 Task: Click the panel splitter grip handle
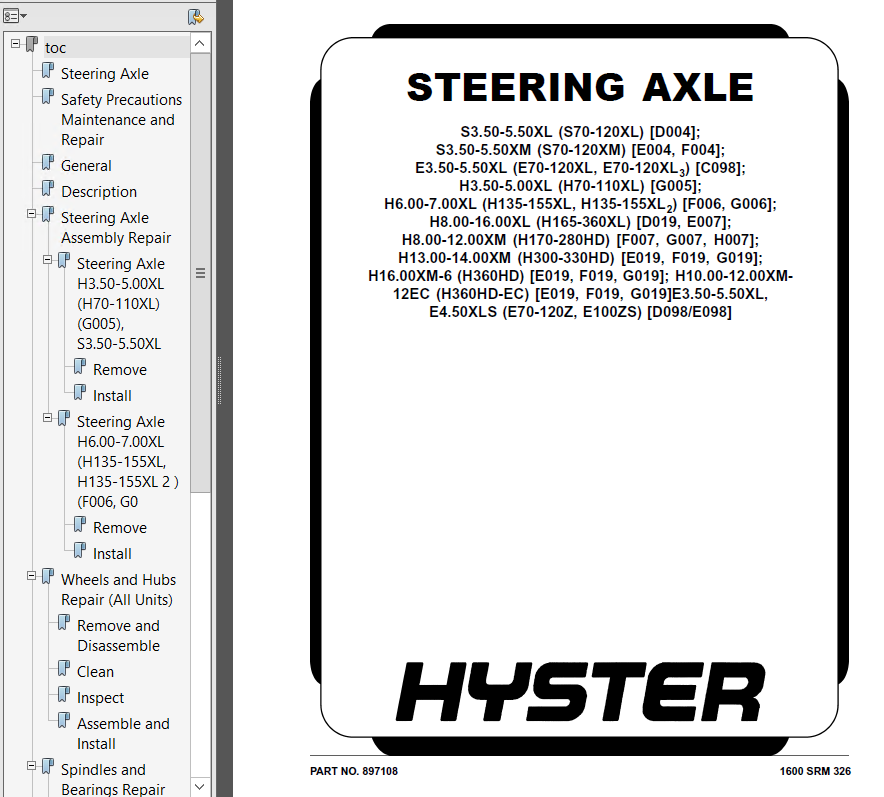[x=219, y=380]
